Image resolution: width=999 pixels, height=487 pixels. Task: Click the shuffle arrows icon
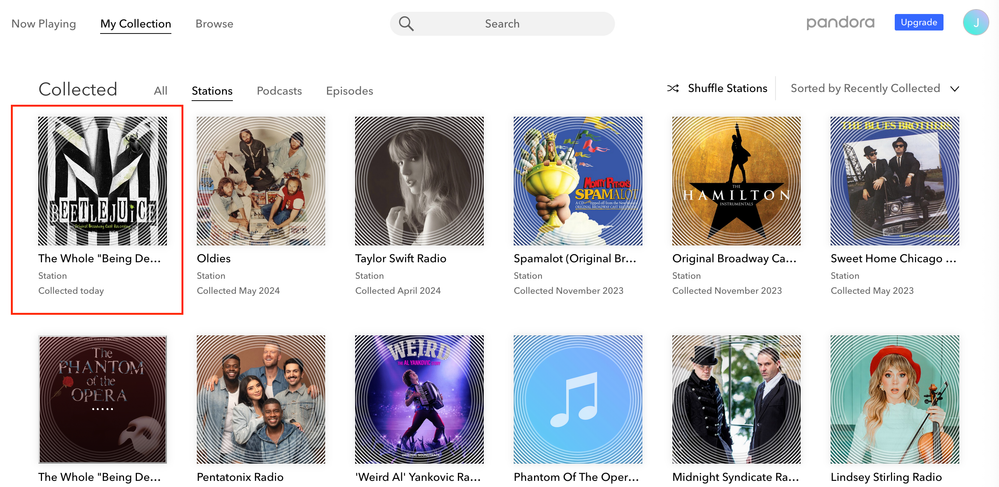[x=674, y=89]
